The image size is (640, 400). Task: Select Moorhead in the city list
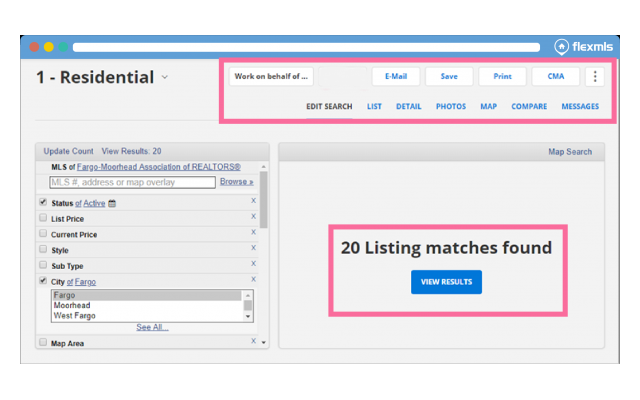pos(71,306)
